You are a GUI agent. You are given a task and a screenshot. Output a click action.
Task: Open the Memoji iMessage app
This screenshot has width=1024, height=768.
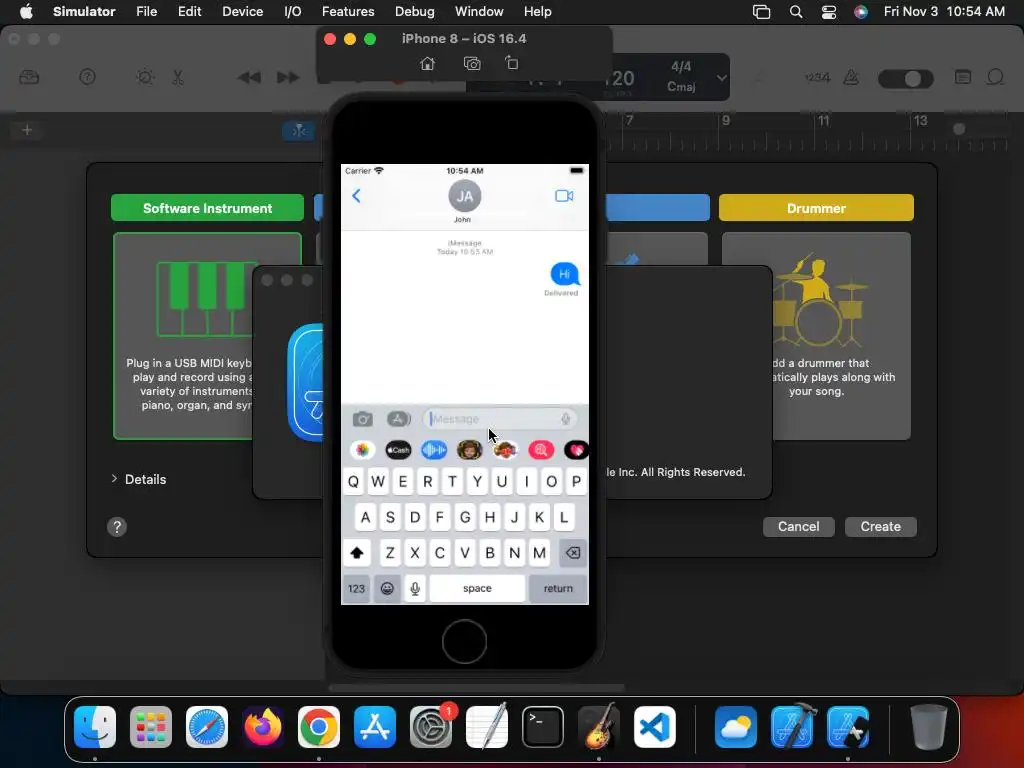pos(469,450)
